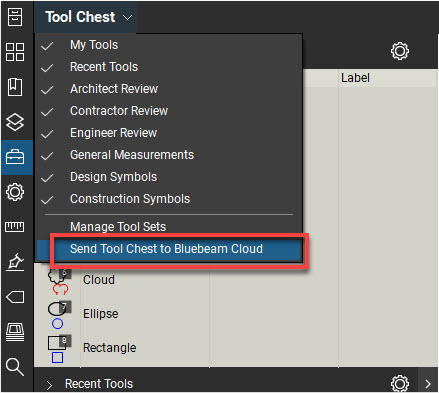
Task: Open the Studio panel icon
Action: point(15,332)
